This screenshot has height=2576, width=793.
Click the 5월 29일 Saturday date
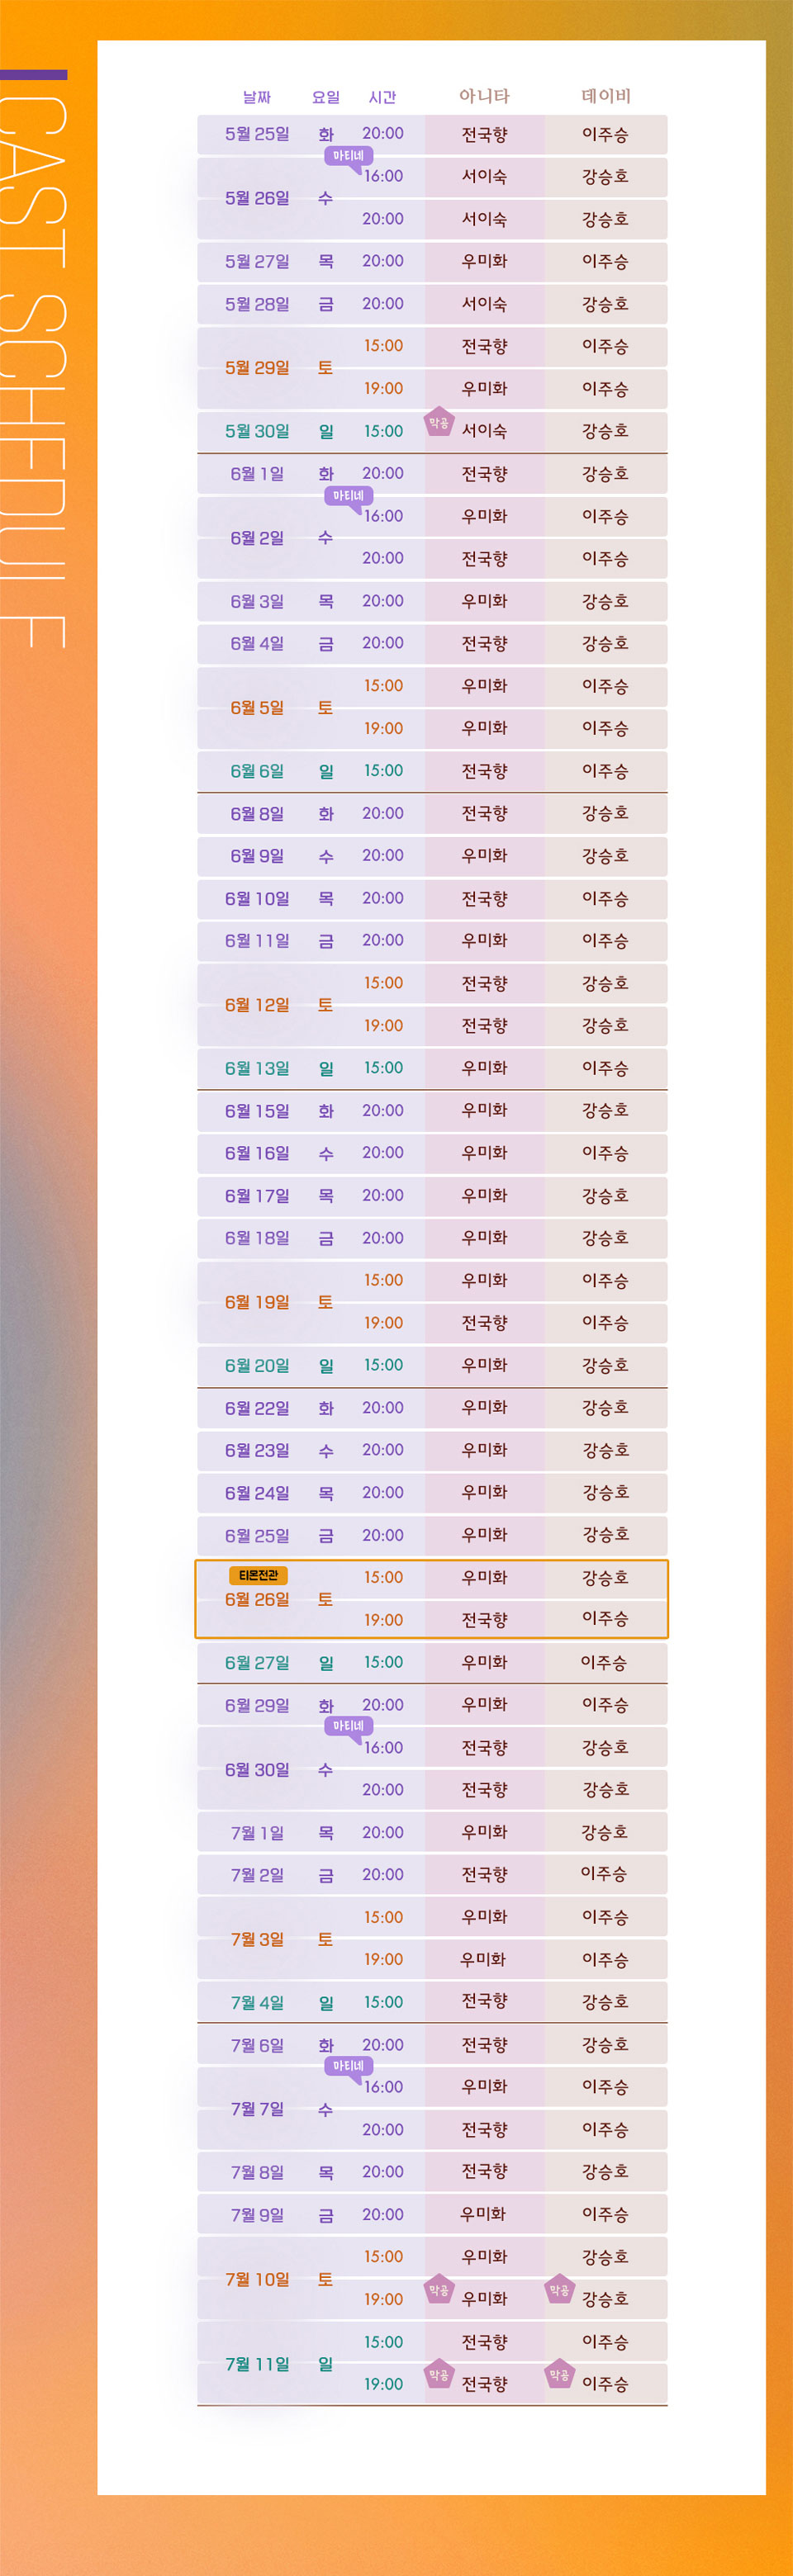[x=257, y=368]
